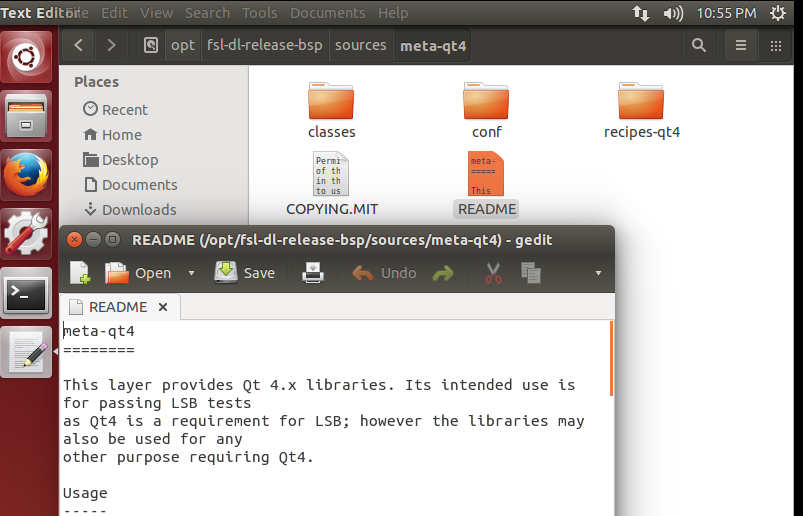803x516 pixels.
Task: Close the README tab
Action: tap(163, 307)
